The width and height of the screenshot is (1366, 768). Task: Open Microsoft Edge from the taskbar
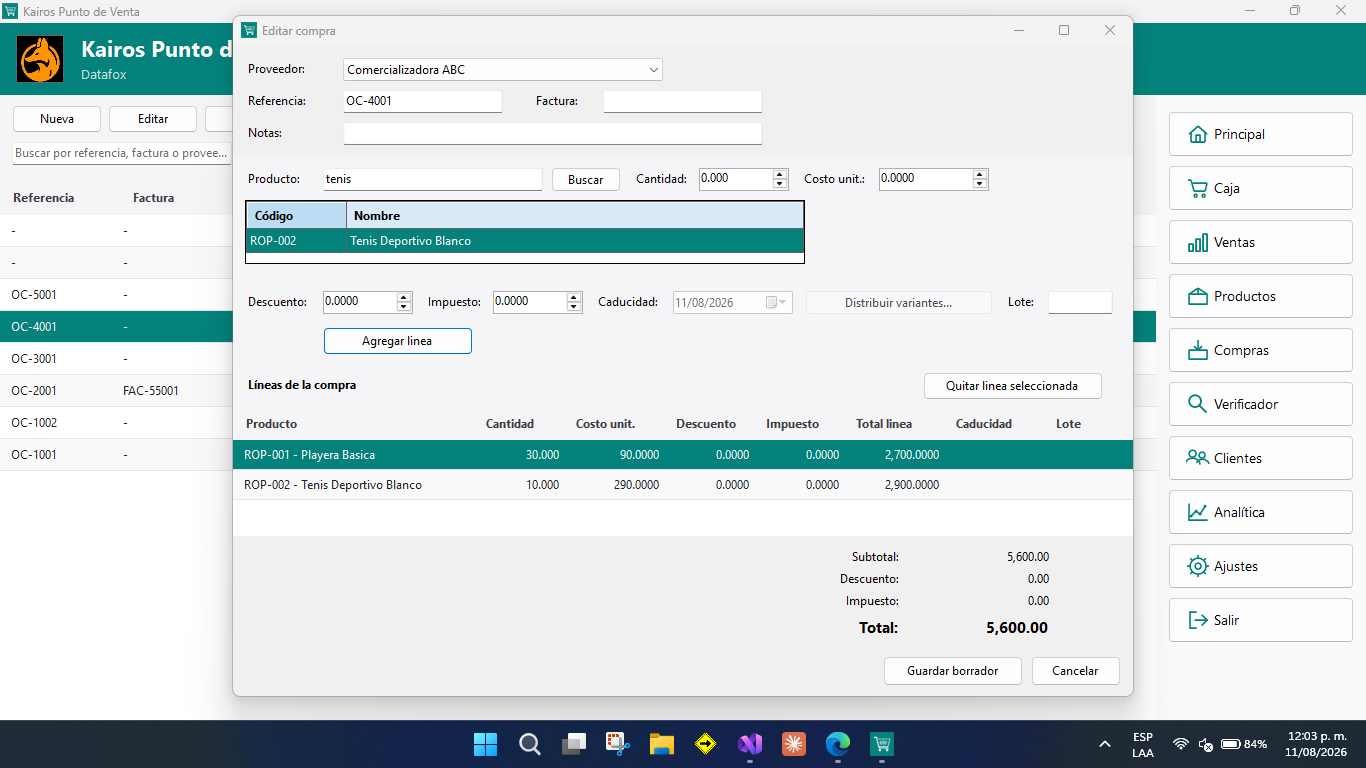pos(837,744)
